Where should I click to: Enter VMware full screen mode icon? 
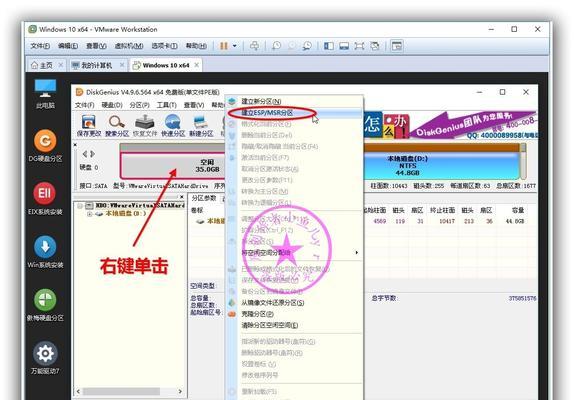coord(359,46)
